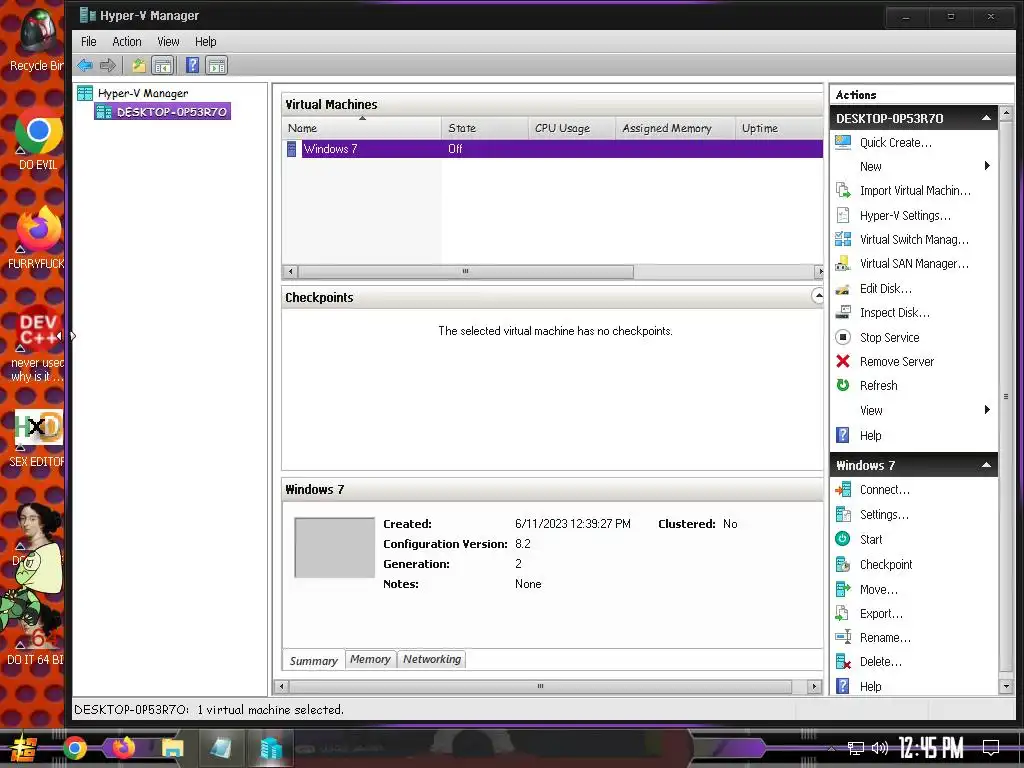1024x768 pixels.
Task: Click the Forward arrow in the toolbar
Action: pyautogui.click(x=108, y=65)
